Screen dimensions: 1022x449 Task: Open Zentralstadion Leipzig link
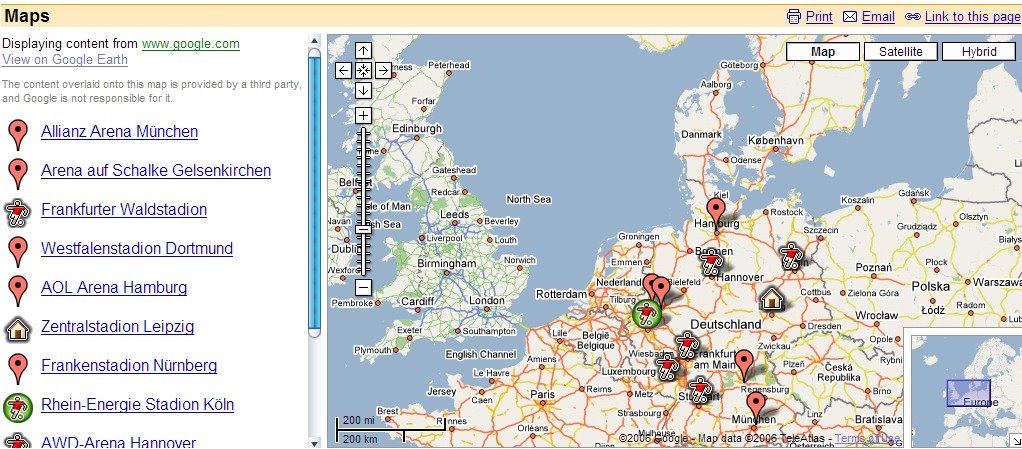(117, 326)
